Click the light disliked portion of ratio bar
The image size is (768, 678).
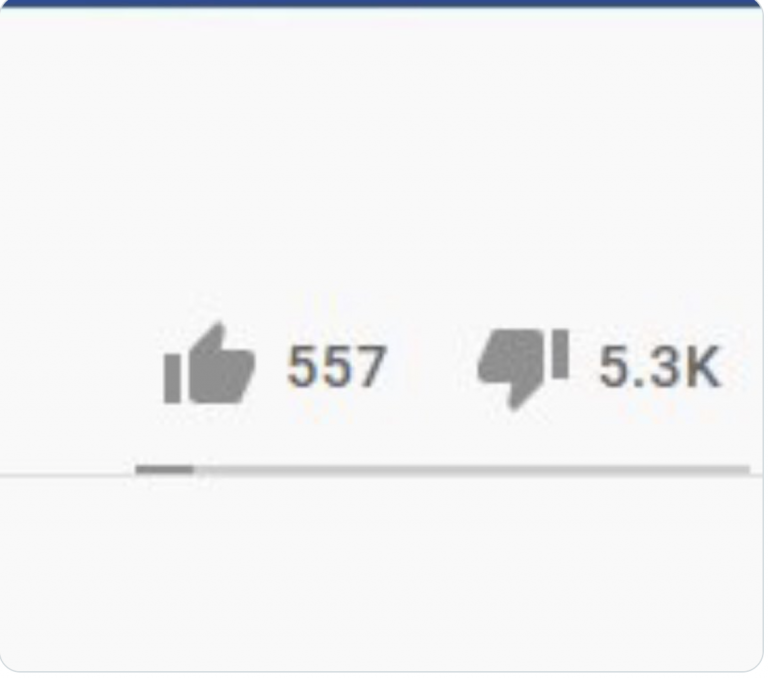coord(472,470)
